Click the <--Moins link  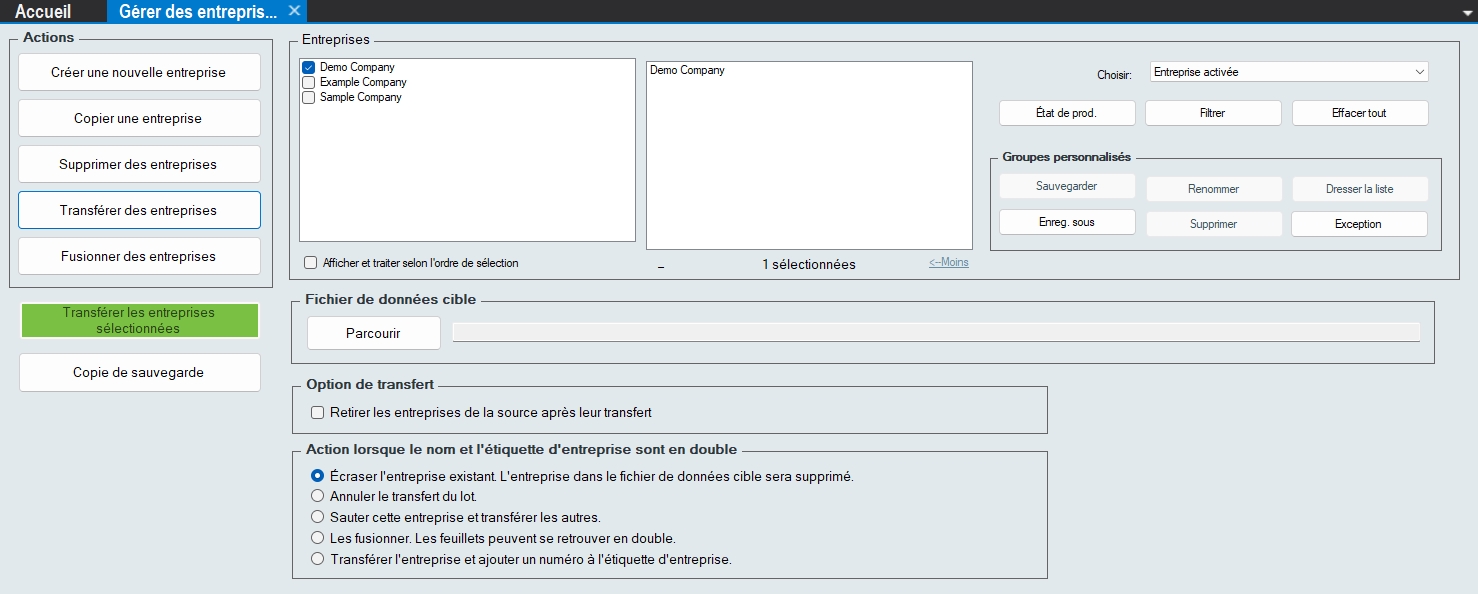click(948, 263)
